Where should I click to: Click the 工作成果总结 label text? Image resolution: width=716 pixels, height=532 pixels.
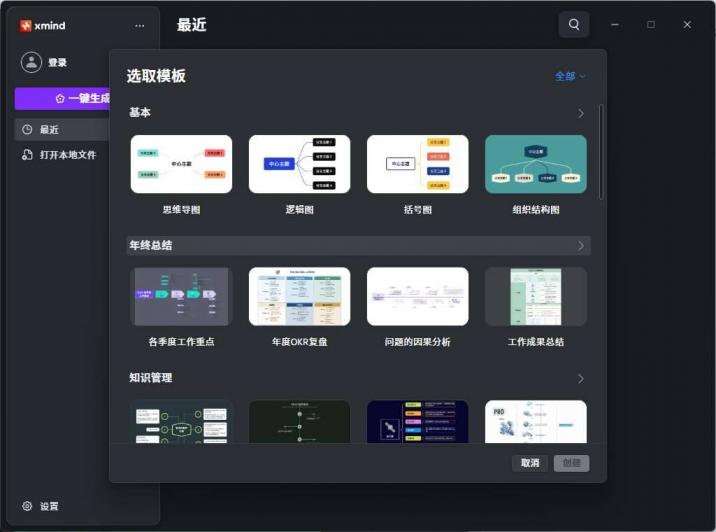pos(536,342)
